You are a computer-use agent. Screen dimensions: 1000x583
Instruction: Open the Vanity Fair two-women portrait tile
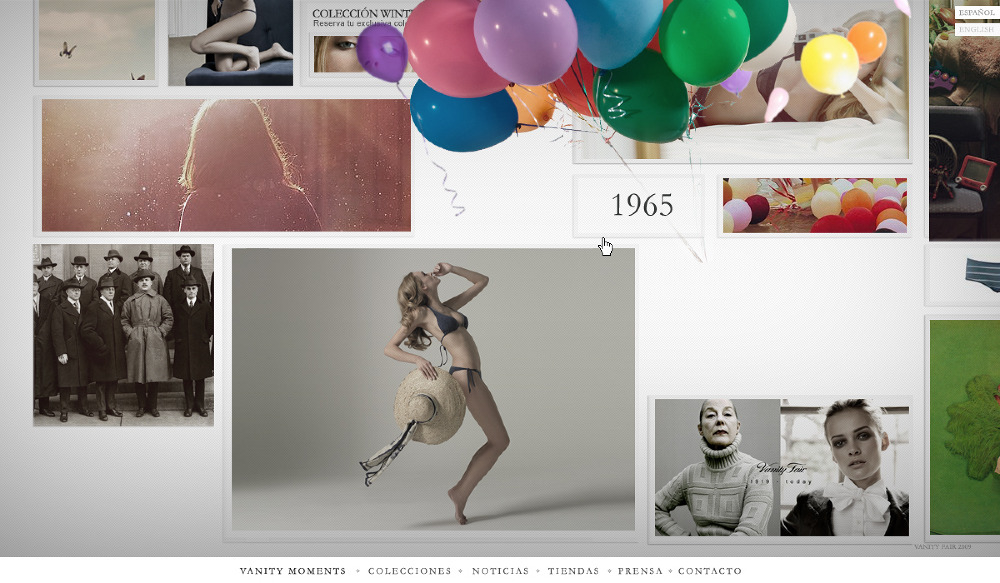click(781, 467)
